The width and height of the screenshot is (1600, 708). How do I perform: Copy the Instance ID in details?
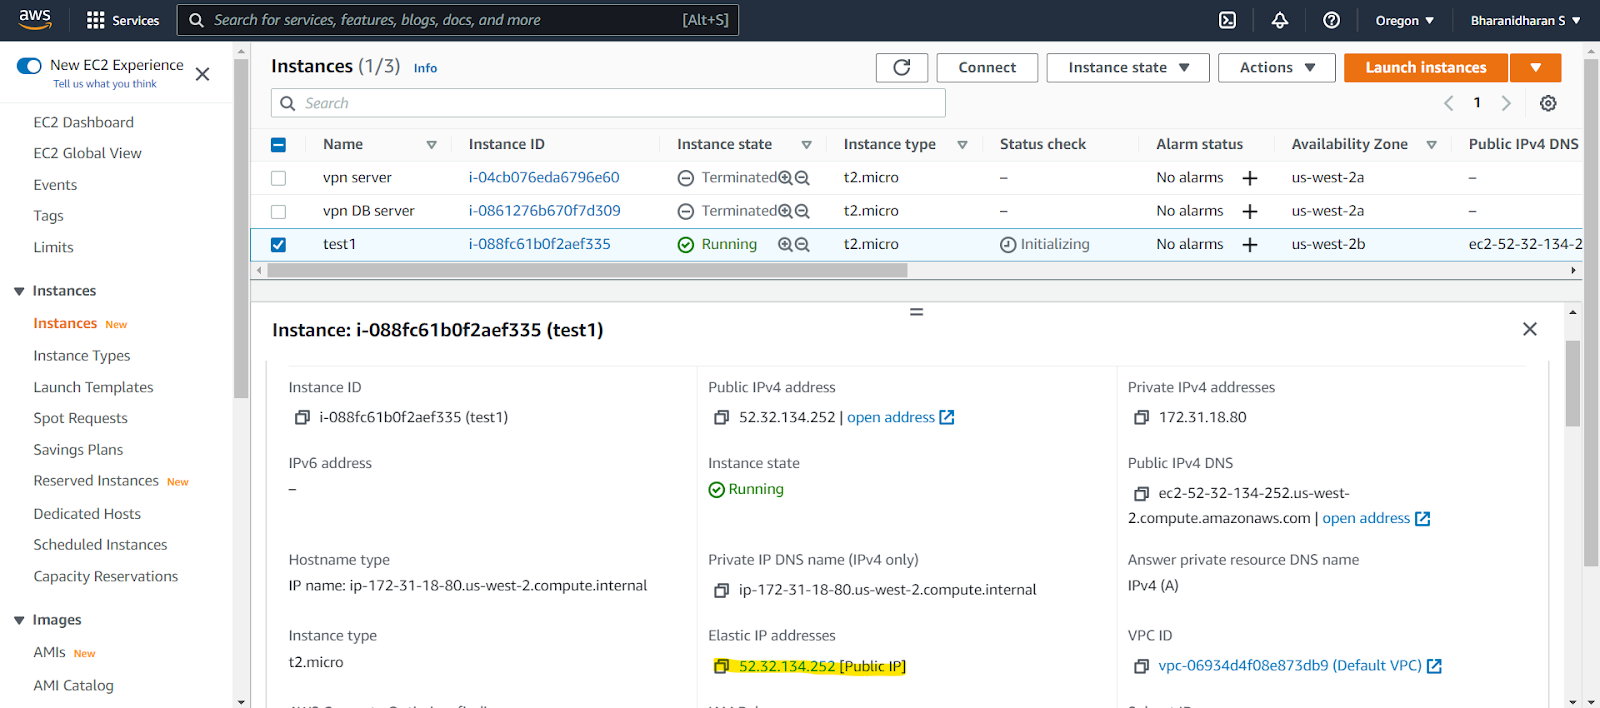coord(302,417)
